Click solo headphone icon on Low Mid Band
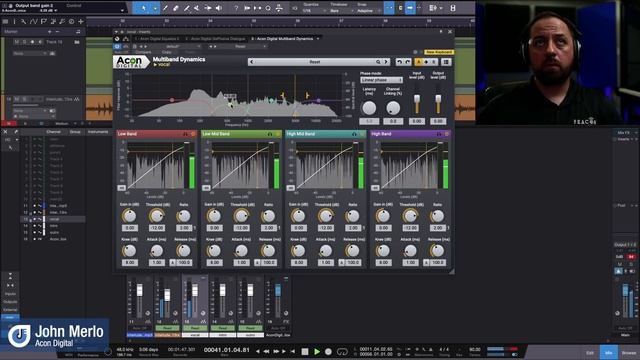The width and height of the screenshot is (640, 360). [270, 134]
